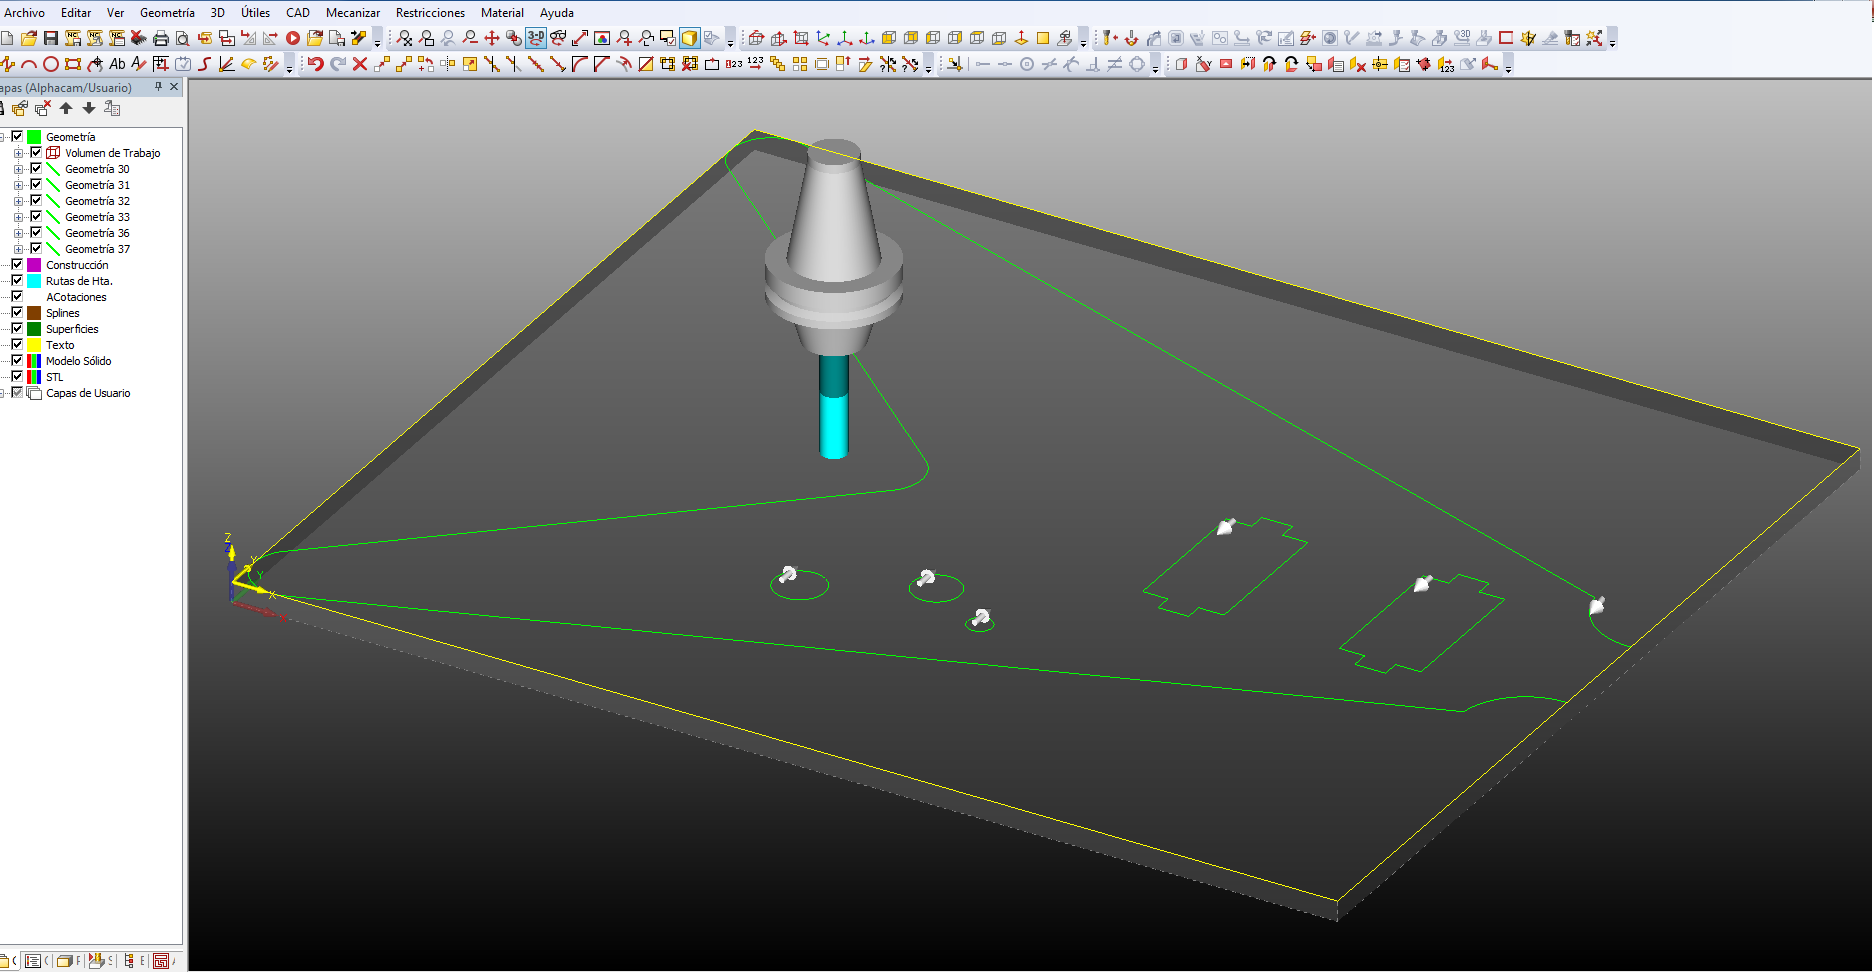Open the machining toolbar overflow dropdown at right end
1874x972 pixels.
pos(1612,40)
